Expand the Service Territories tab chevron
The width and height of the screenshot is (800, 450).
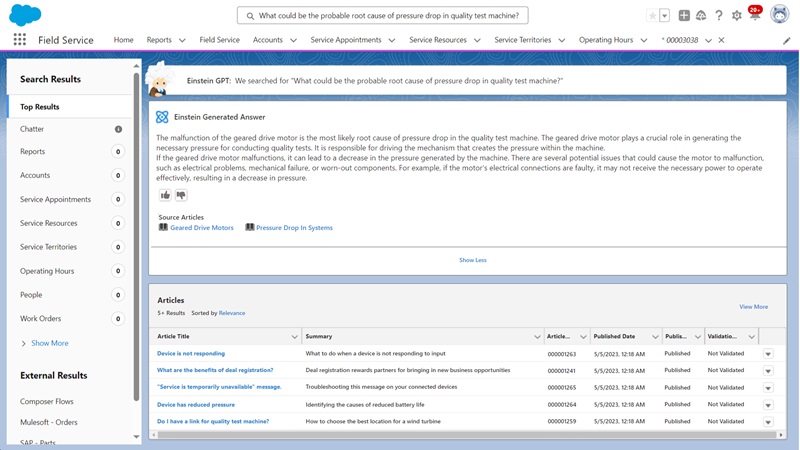[x=562, y=40]
